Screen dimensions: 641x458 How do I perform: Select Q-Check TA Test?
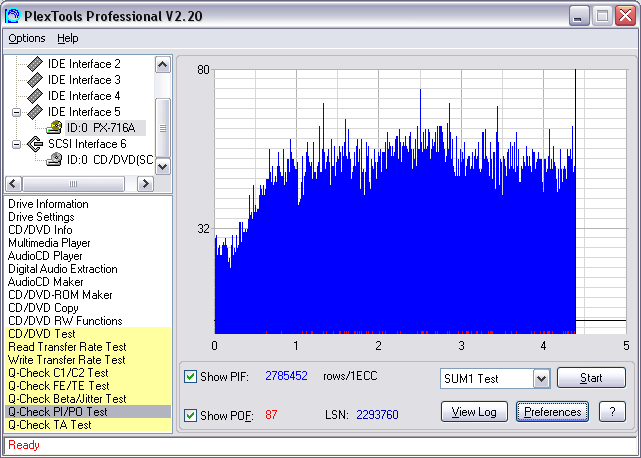coord(88,425)
